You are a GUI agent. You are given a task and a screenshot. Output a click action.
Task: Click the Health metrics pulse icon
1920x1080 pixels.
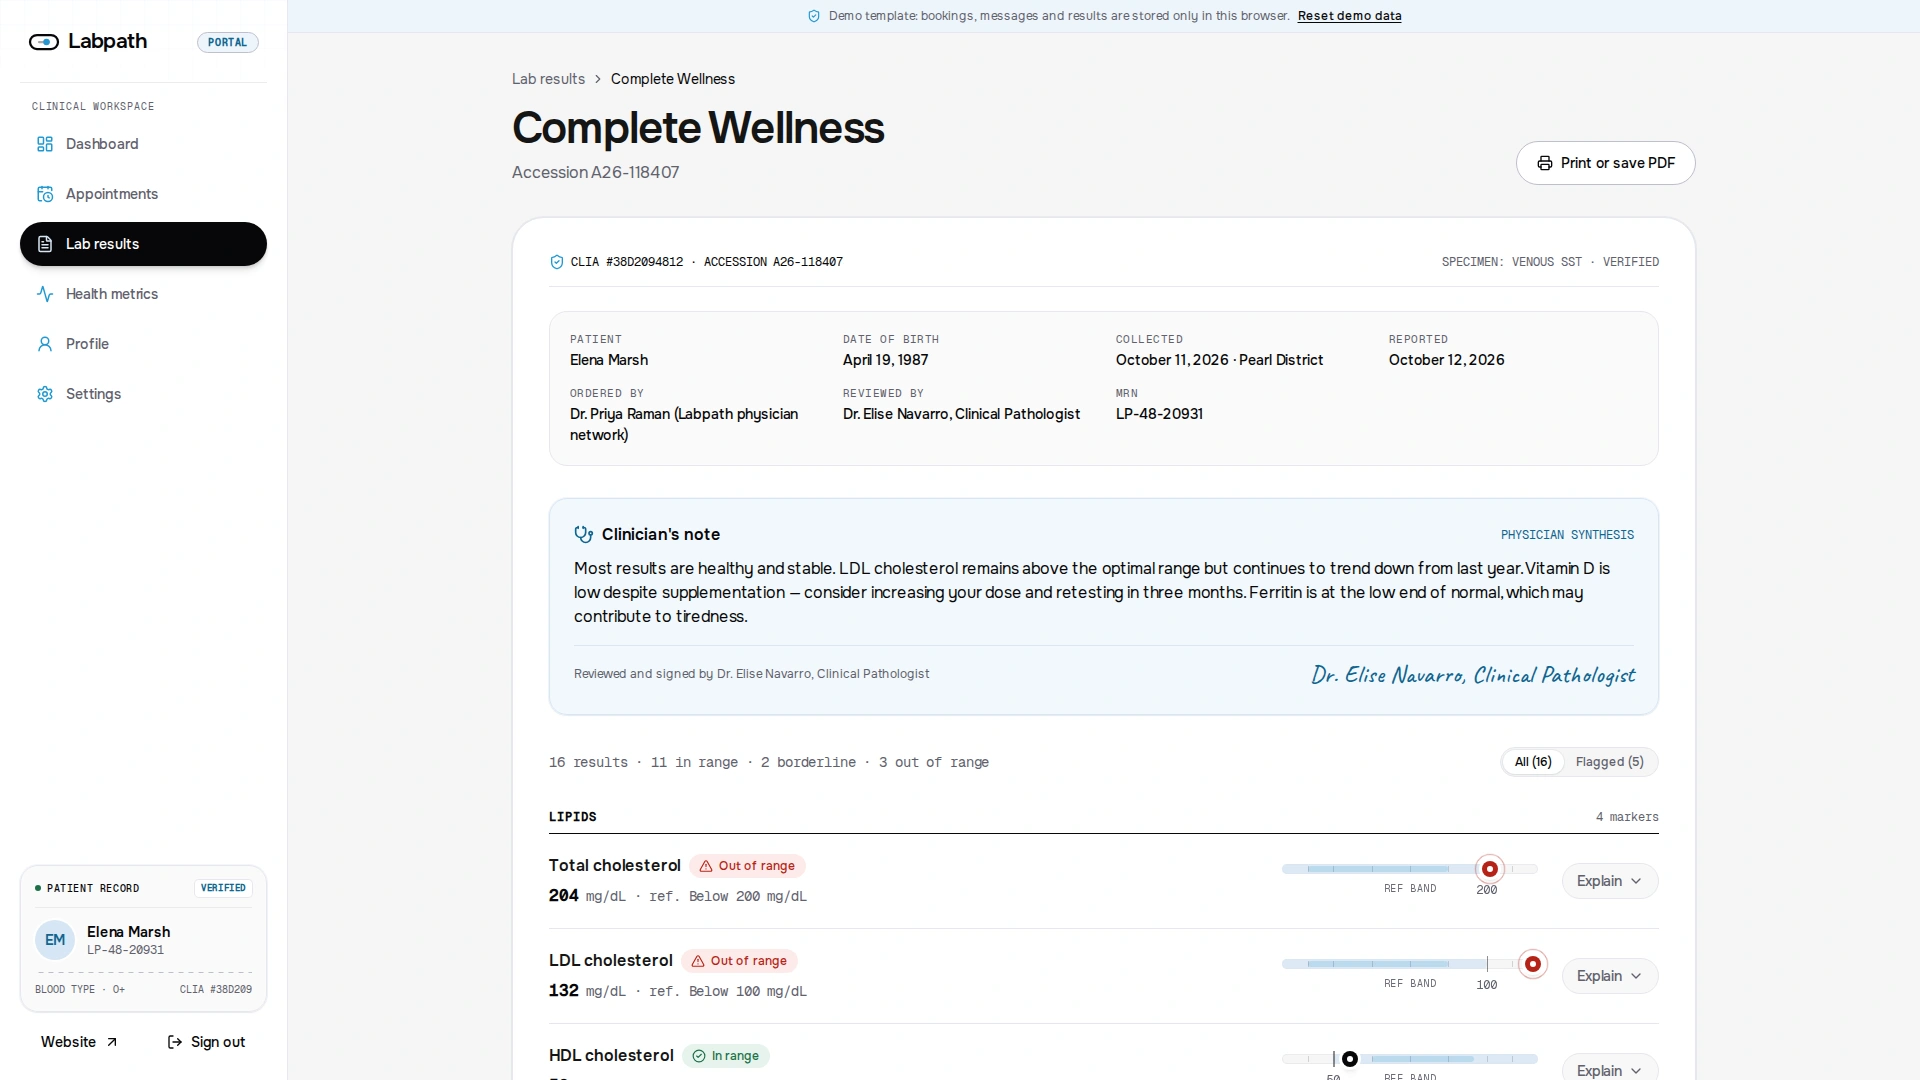tap(45, 294)
